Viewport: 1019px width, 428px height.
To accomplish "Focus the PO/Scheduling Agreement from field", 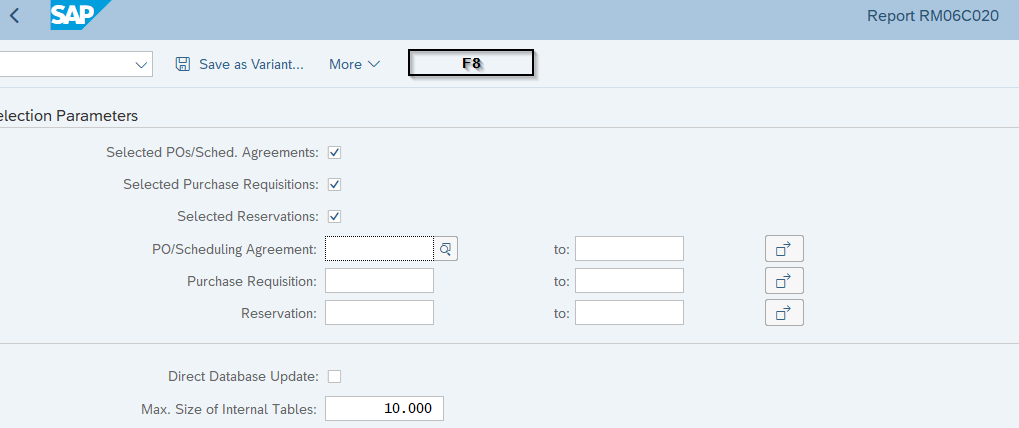I will (x=379, y=248).
